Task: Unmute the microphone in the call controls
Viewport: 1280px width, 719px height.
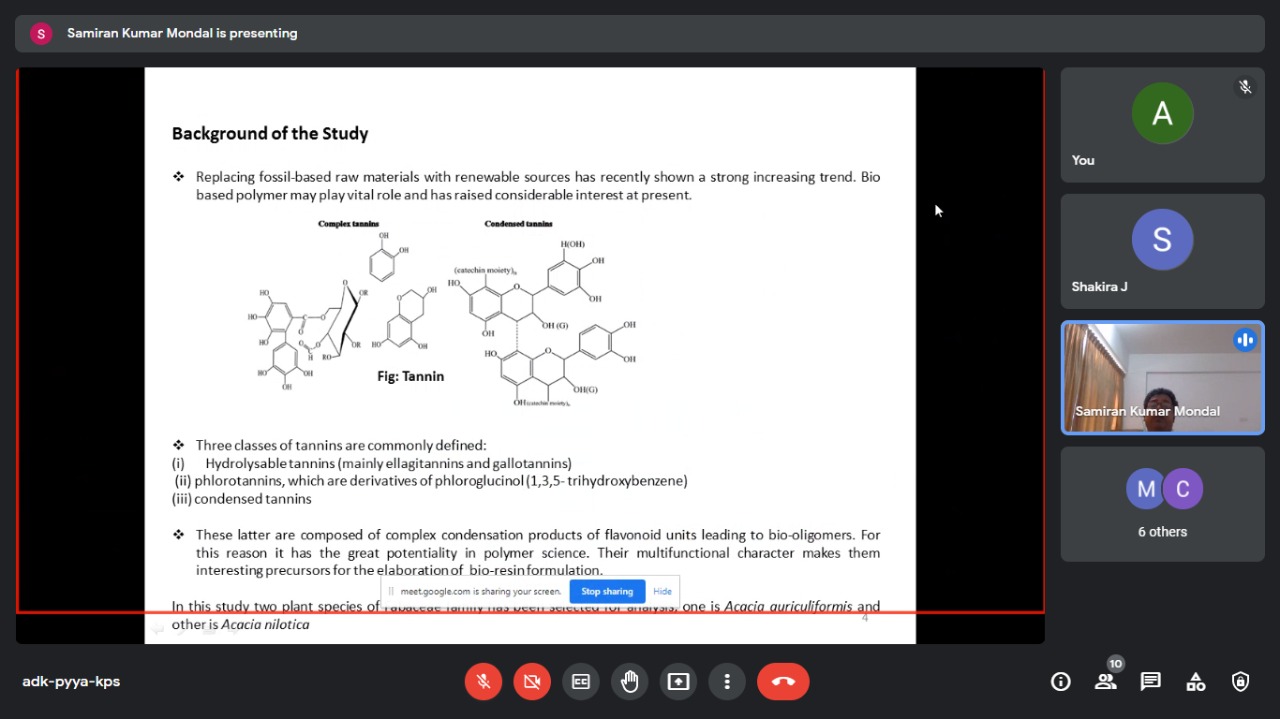Action: tap(483, 681)
